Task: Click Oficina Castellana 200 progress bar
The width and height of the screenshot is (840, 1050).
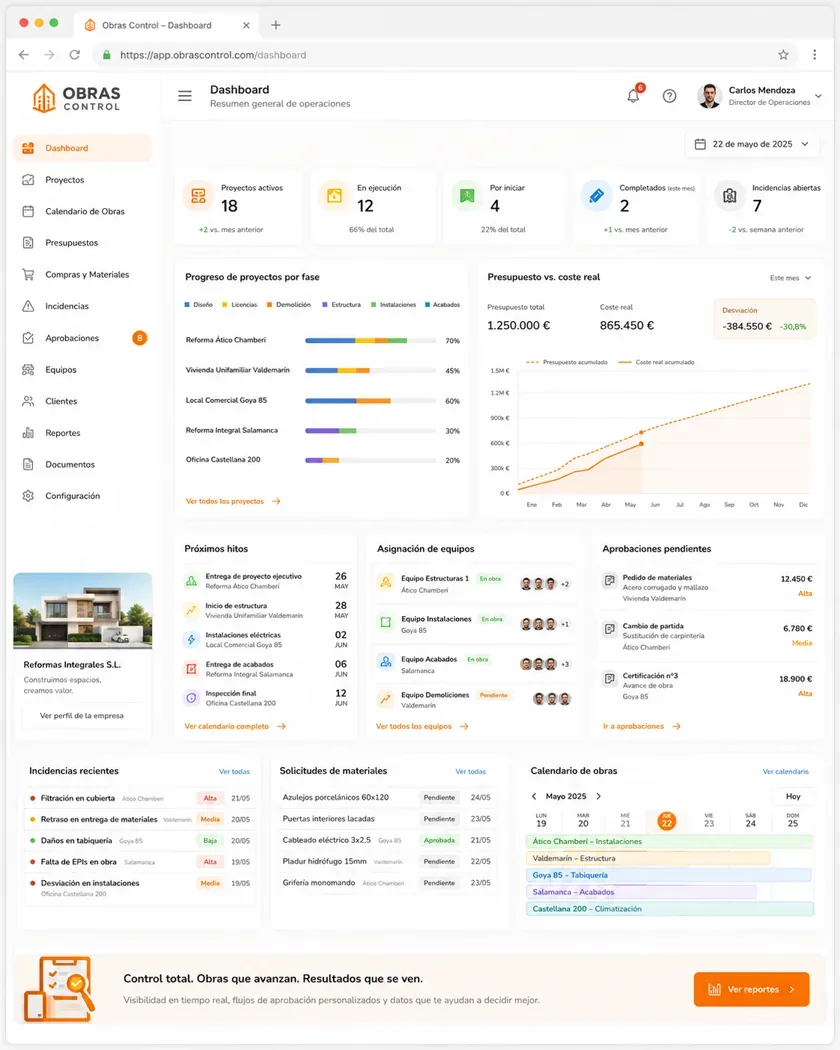Action: (370, 460)
